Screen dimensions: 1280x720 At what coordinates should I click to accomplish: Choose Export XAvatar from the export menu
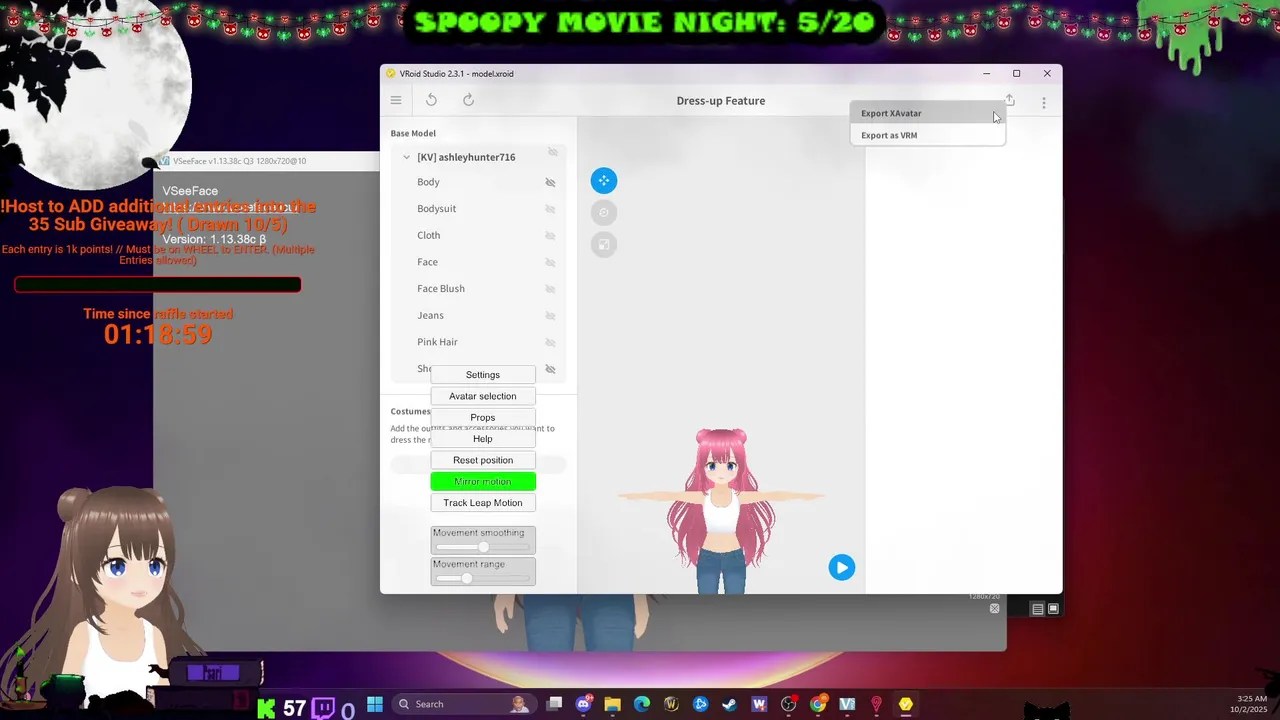(927, 113)
